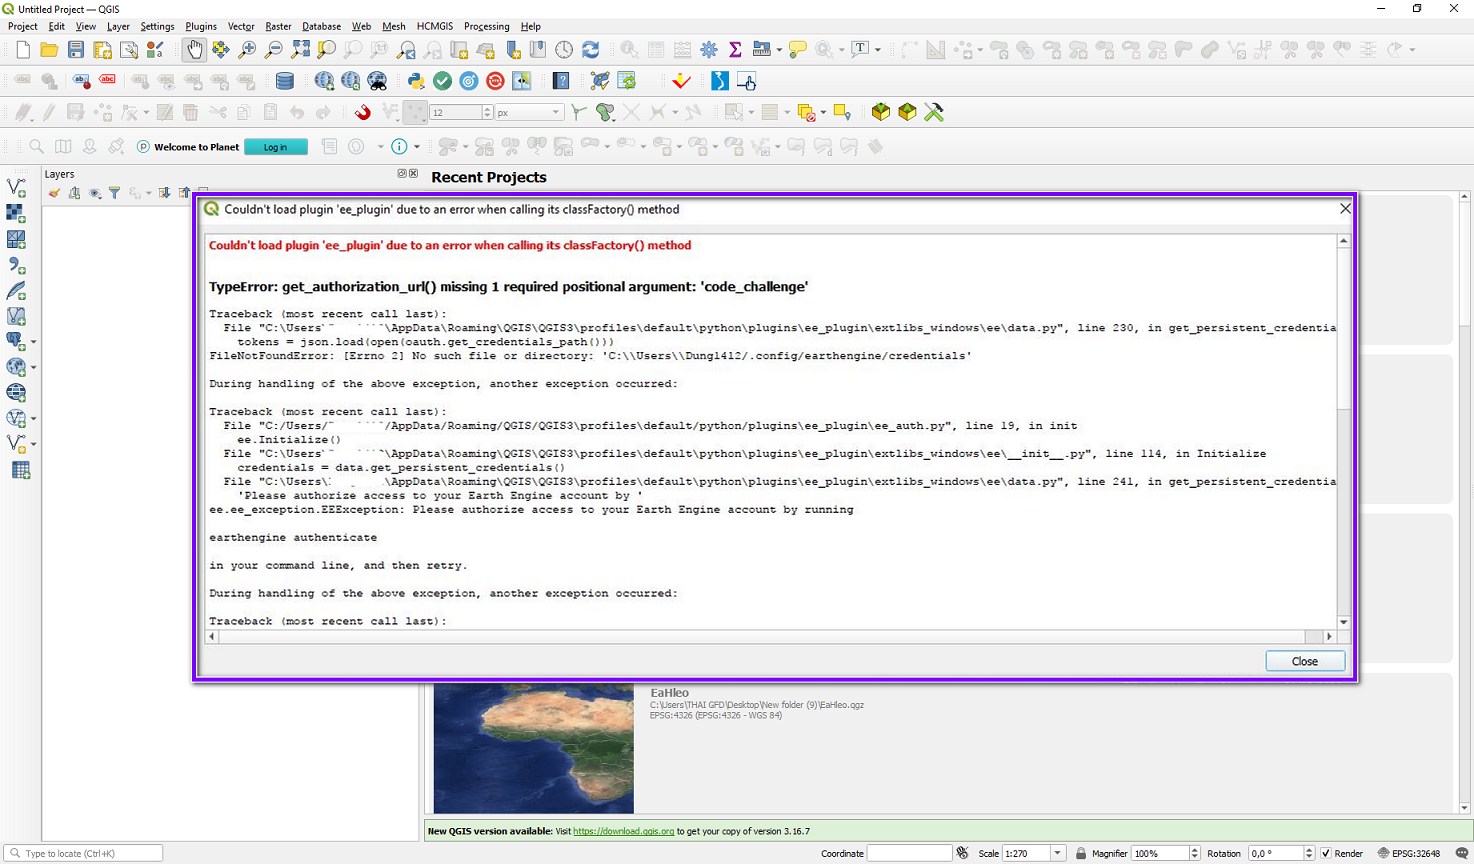Open a project with the folder icon

(49, 50)
